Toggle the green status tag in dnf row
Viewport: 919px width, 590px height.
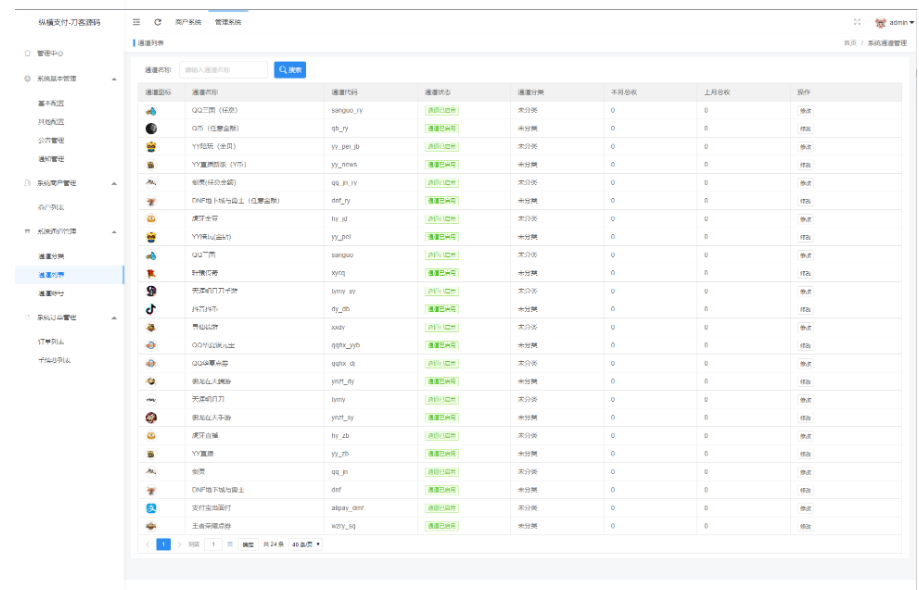(x=441, y=490)
